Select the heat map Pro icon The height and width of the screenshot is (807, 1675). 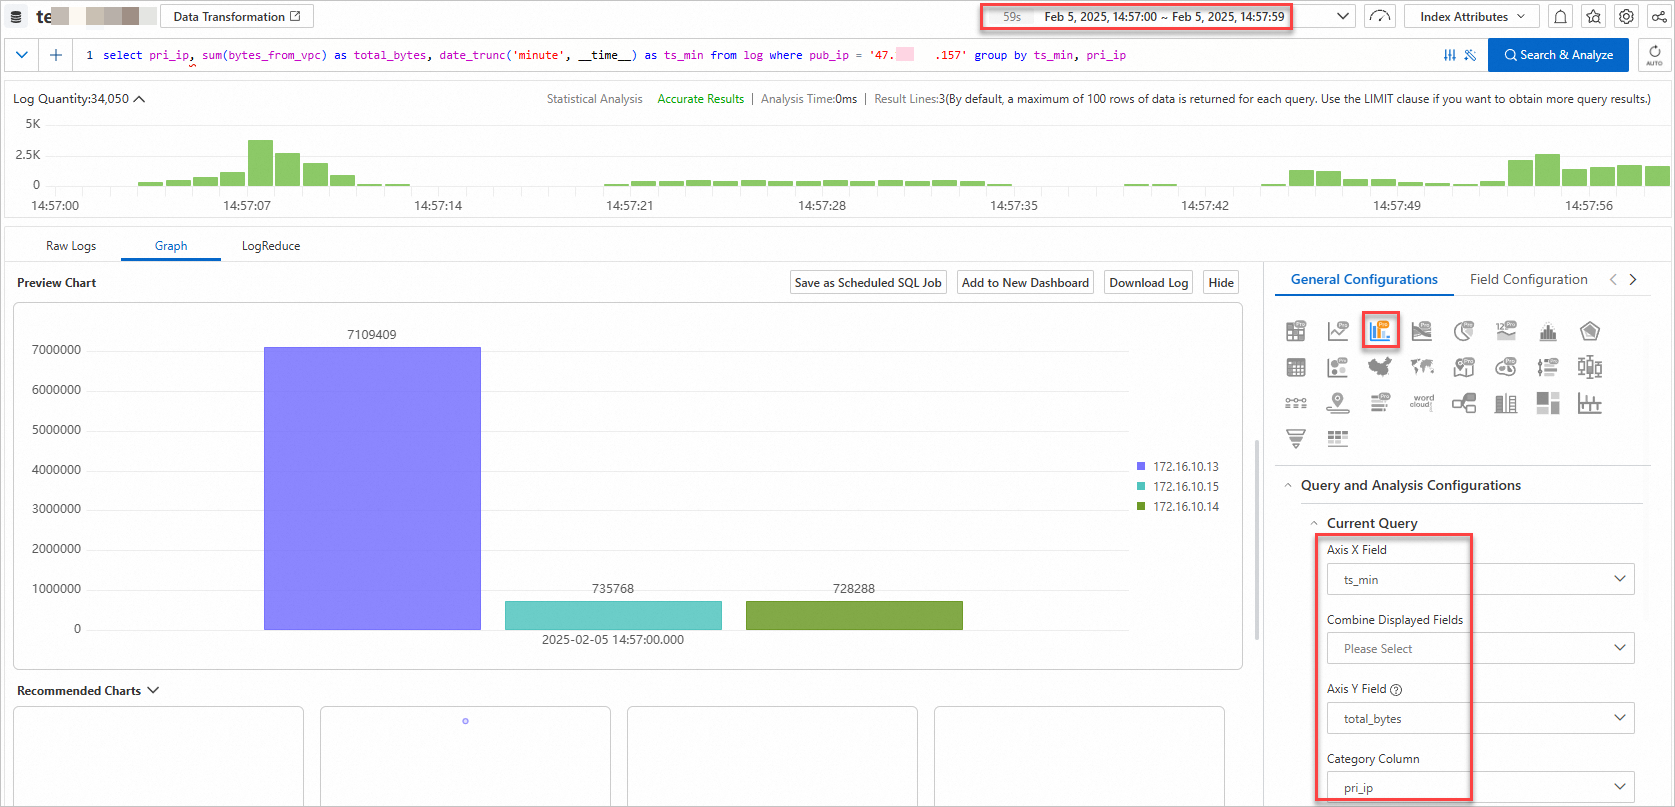(x=1506, y=367)
